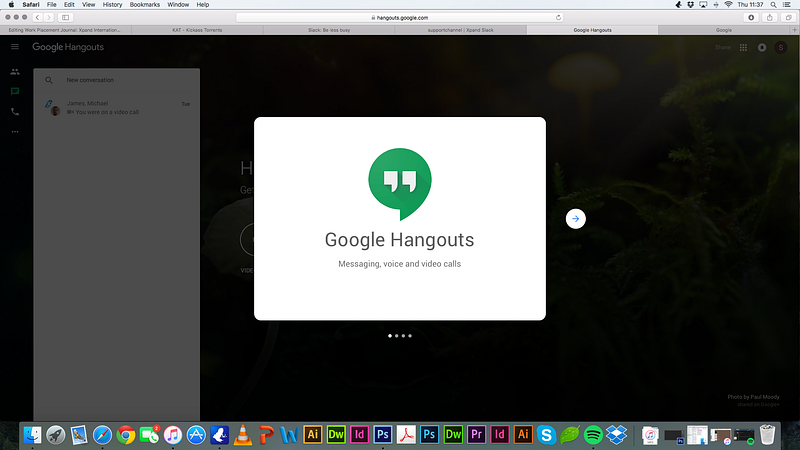Screen dimensions: 800x450
Task: Open Safari compass icon in Dock
Action: click(102, 435)
